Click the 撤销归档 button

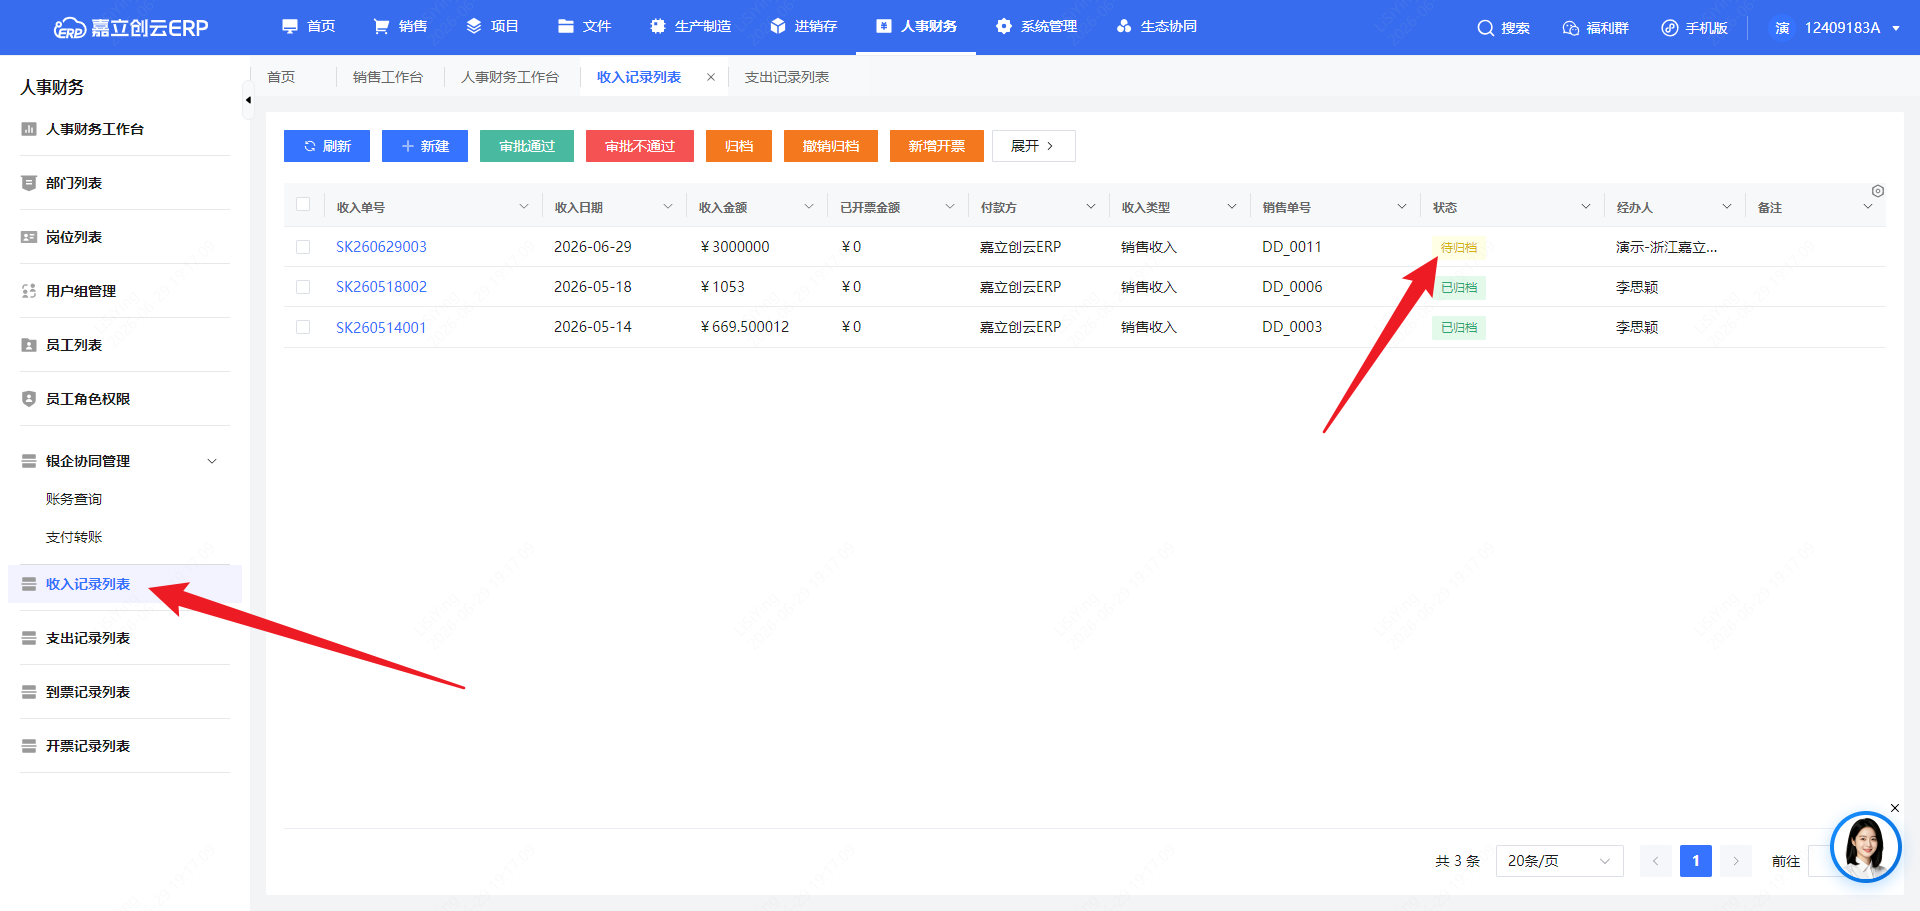[831, 146]
